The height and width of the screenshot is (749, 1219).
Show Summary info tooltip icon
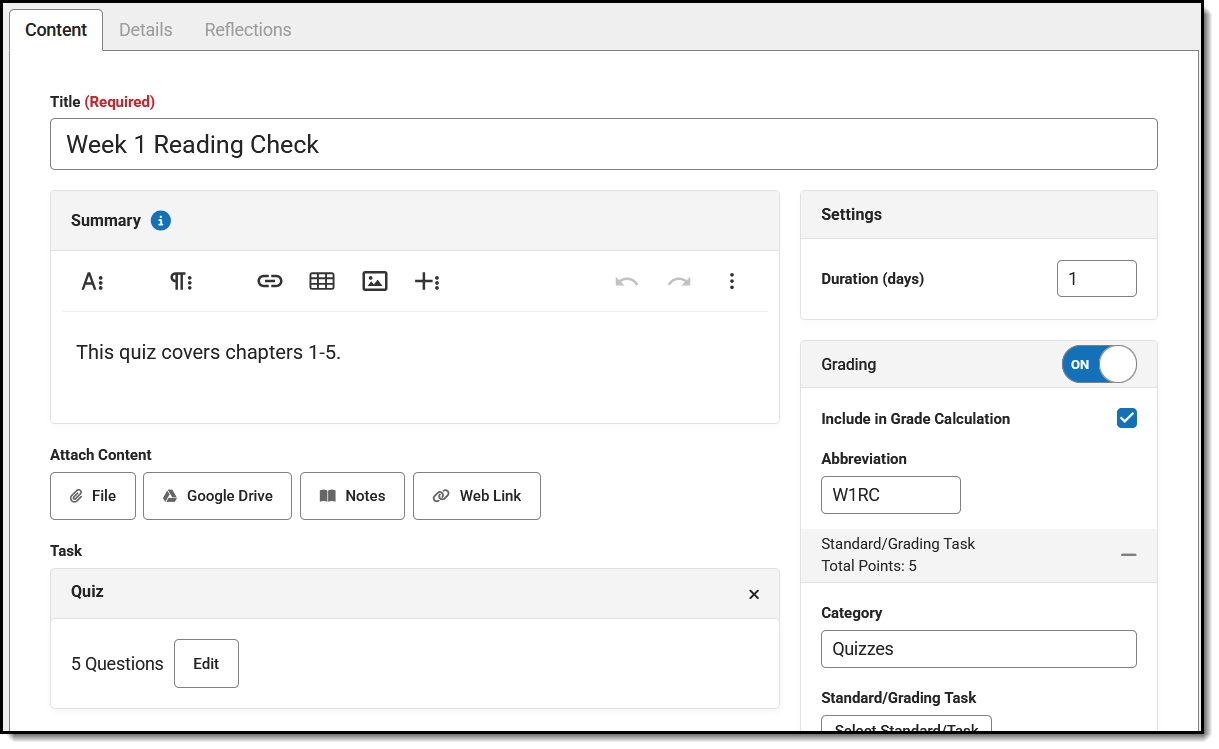click(x=161, y=220)
